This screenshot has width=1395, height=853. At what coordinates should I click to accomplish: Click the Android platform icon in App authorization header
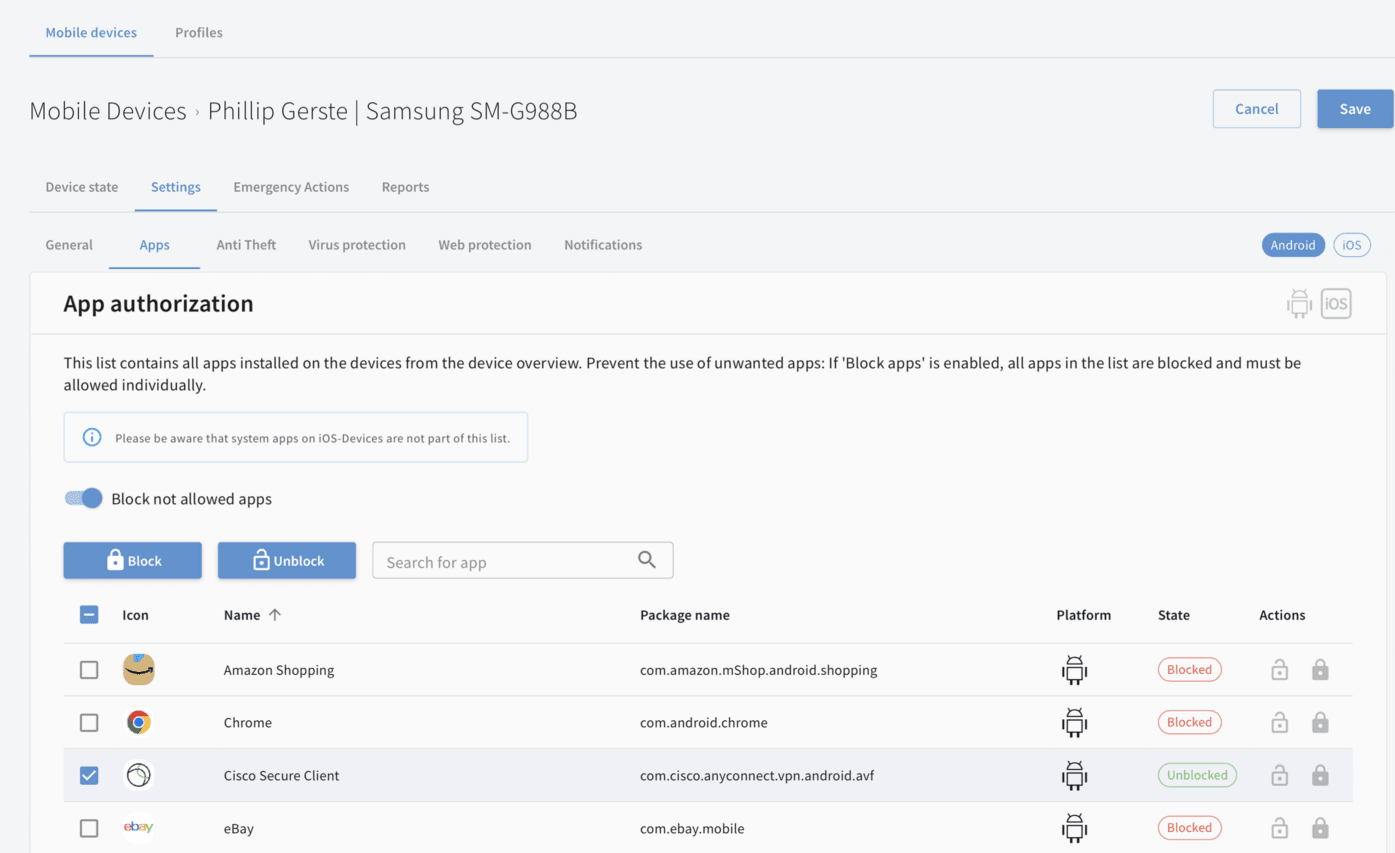(1298, 303)
